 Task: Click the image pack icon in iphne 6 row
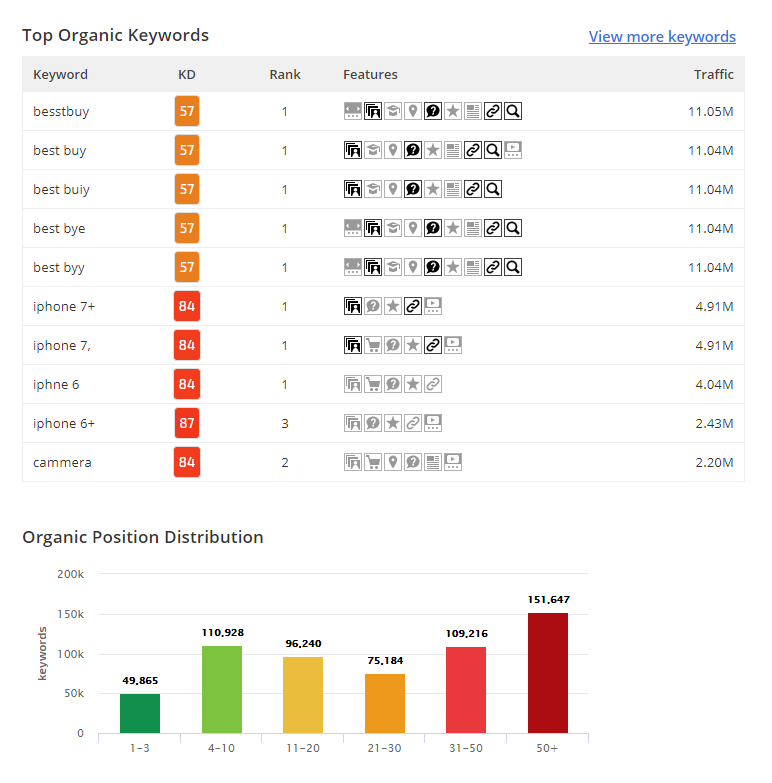353,385
